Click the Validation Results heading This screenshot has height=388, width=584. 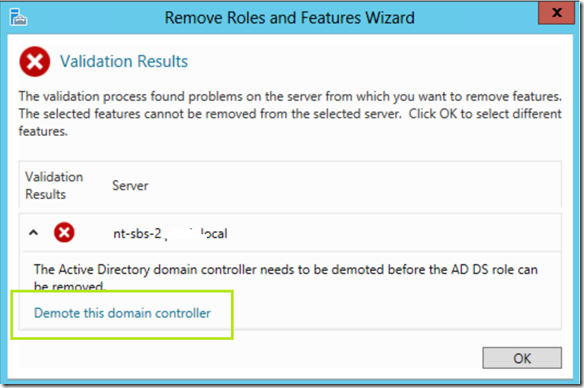coord(124,61)
